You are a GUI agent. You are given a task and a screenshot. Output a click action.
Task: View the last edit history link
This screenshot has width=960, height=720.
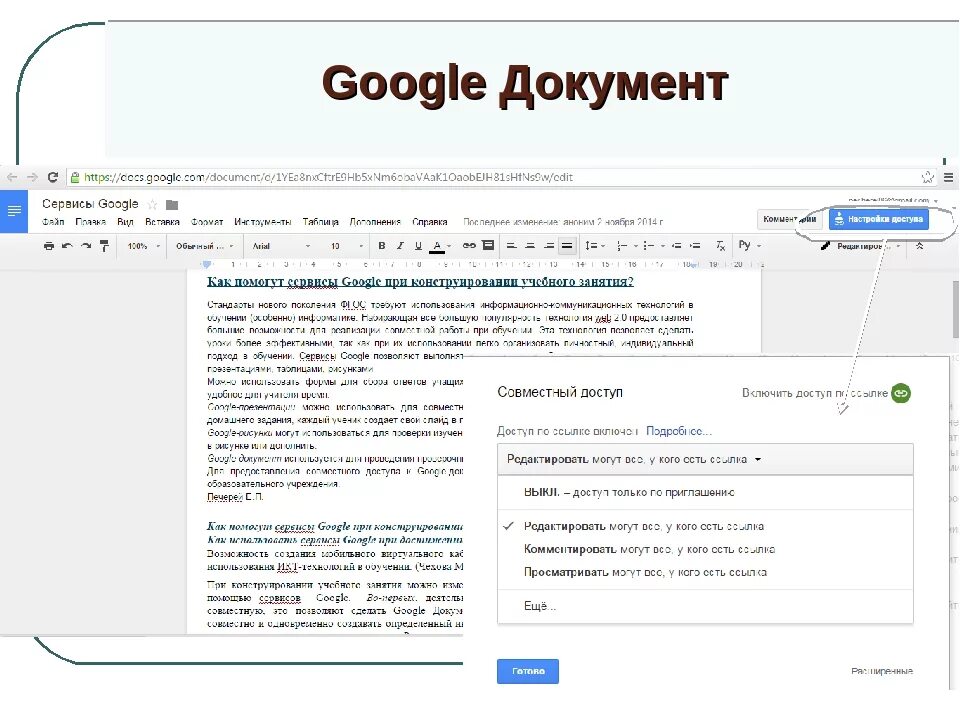click(563, 222)
